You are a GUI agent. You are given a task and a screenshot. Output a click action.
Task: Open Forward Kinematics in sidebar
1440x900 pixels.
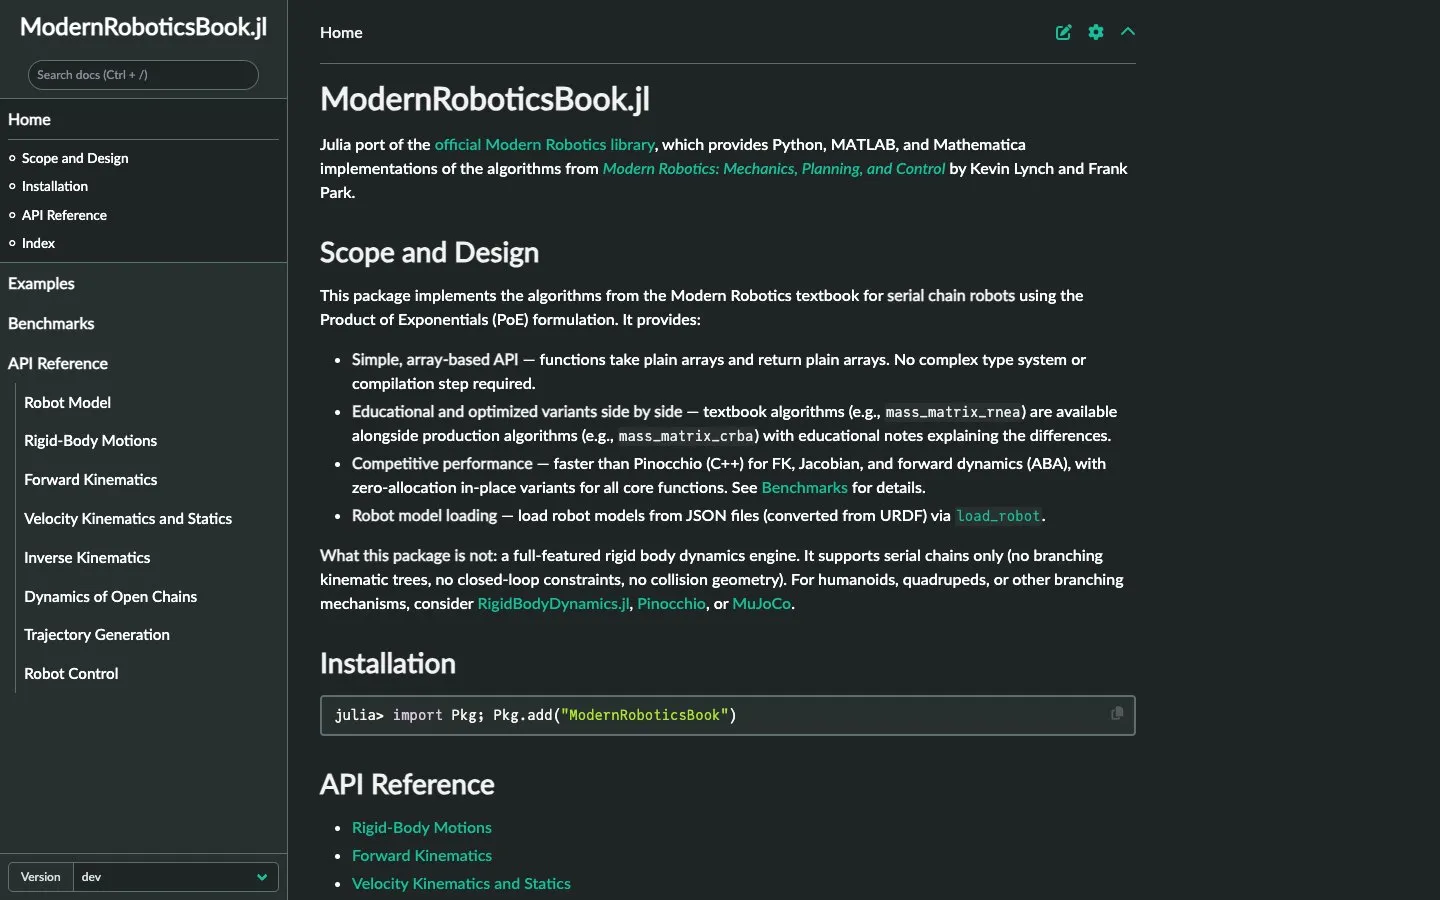[90, 480]
